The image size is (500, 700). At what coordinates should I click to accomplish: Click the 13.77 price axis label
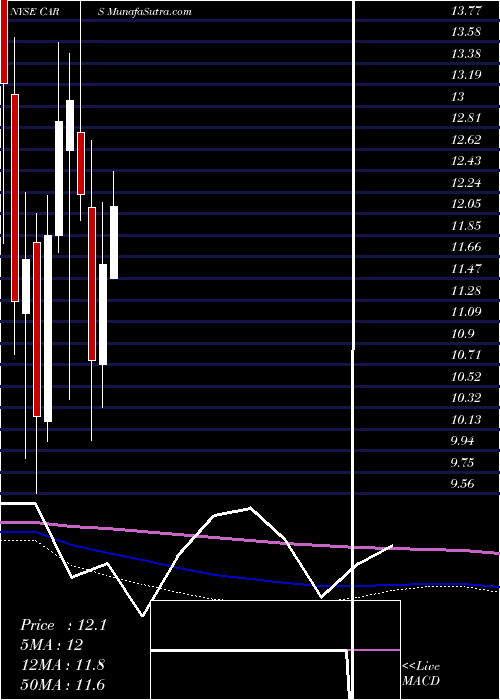click(467, 11)
